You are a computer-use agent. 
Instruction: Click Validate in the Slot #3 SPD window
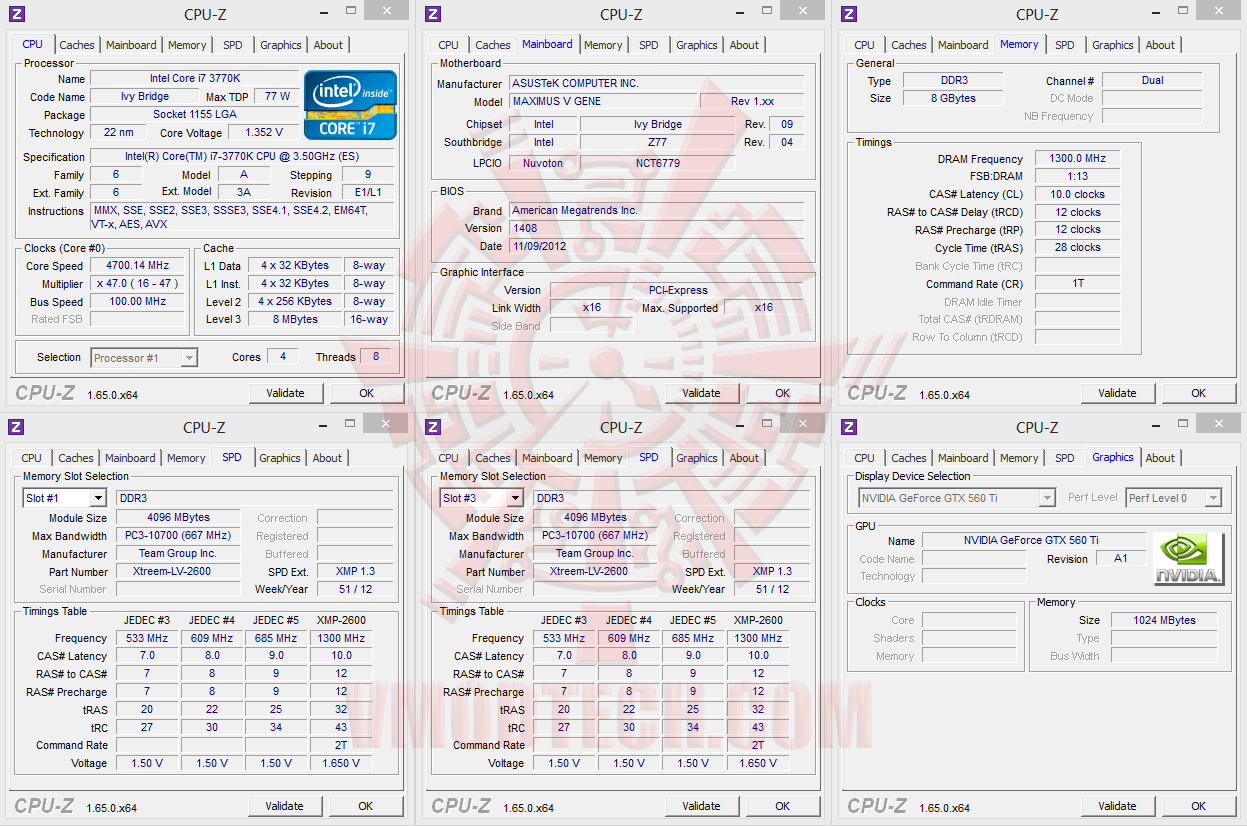(x=701, y=806)
